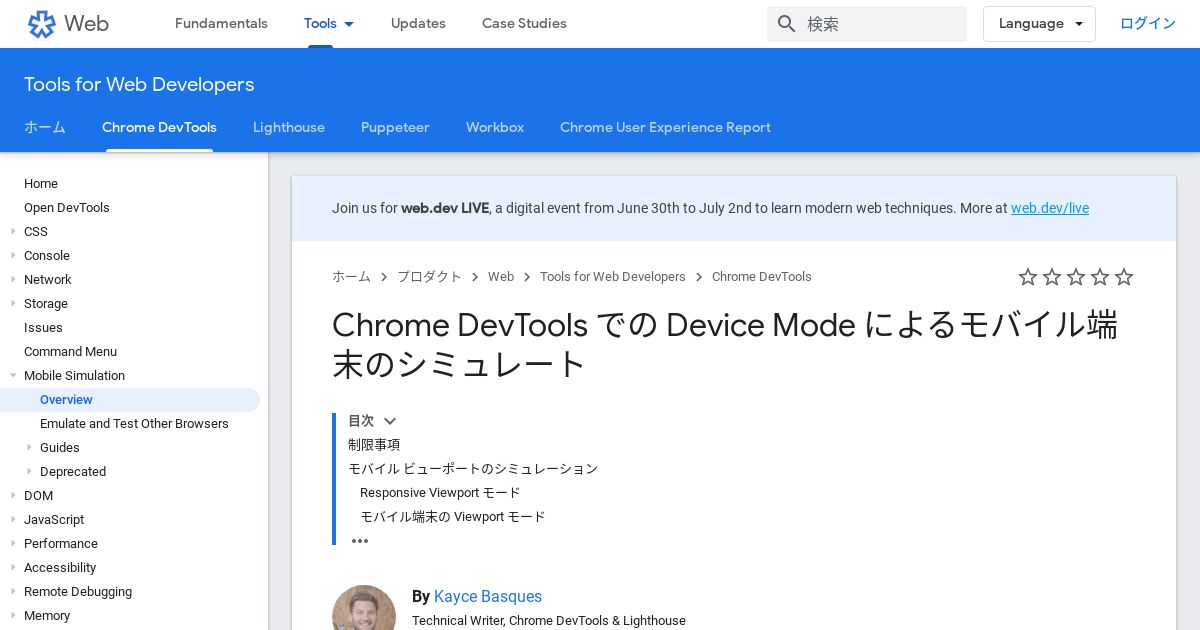Click the search magnifier icon

(787, 24)
